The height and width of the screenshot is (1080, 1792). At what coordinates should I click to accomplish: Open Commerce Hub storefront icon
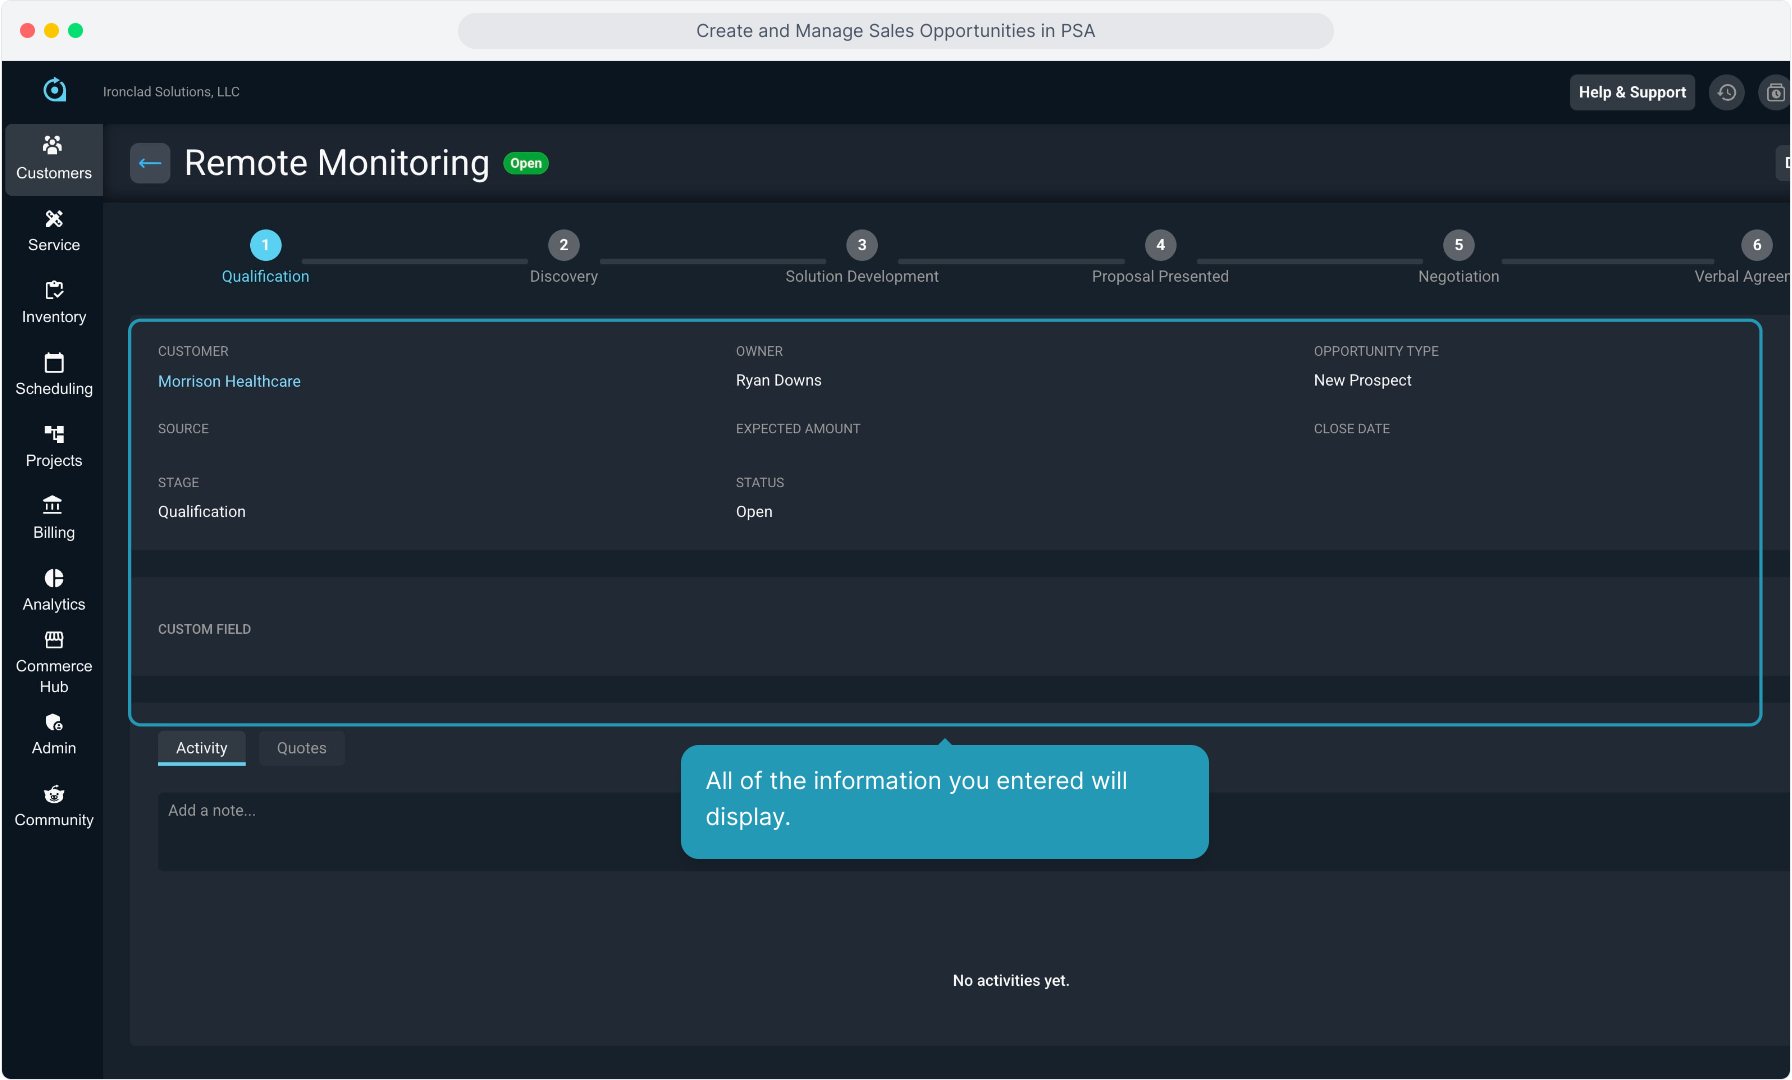point(54,640)
